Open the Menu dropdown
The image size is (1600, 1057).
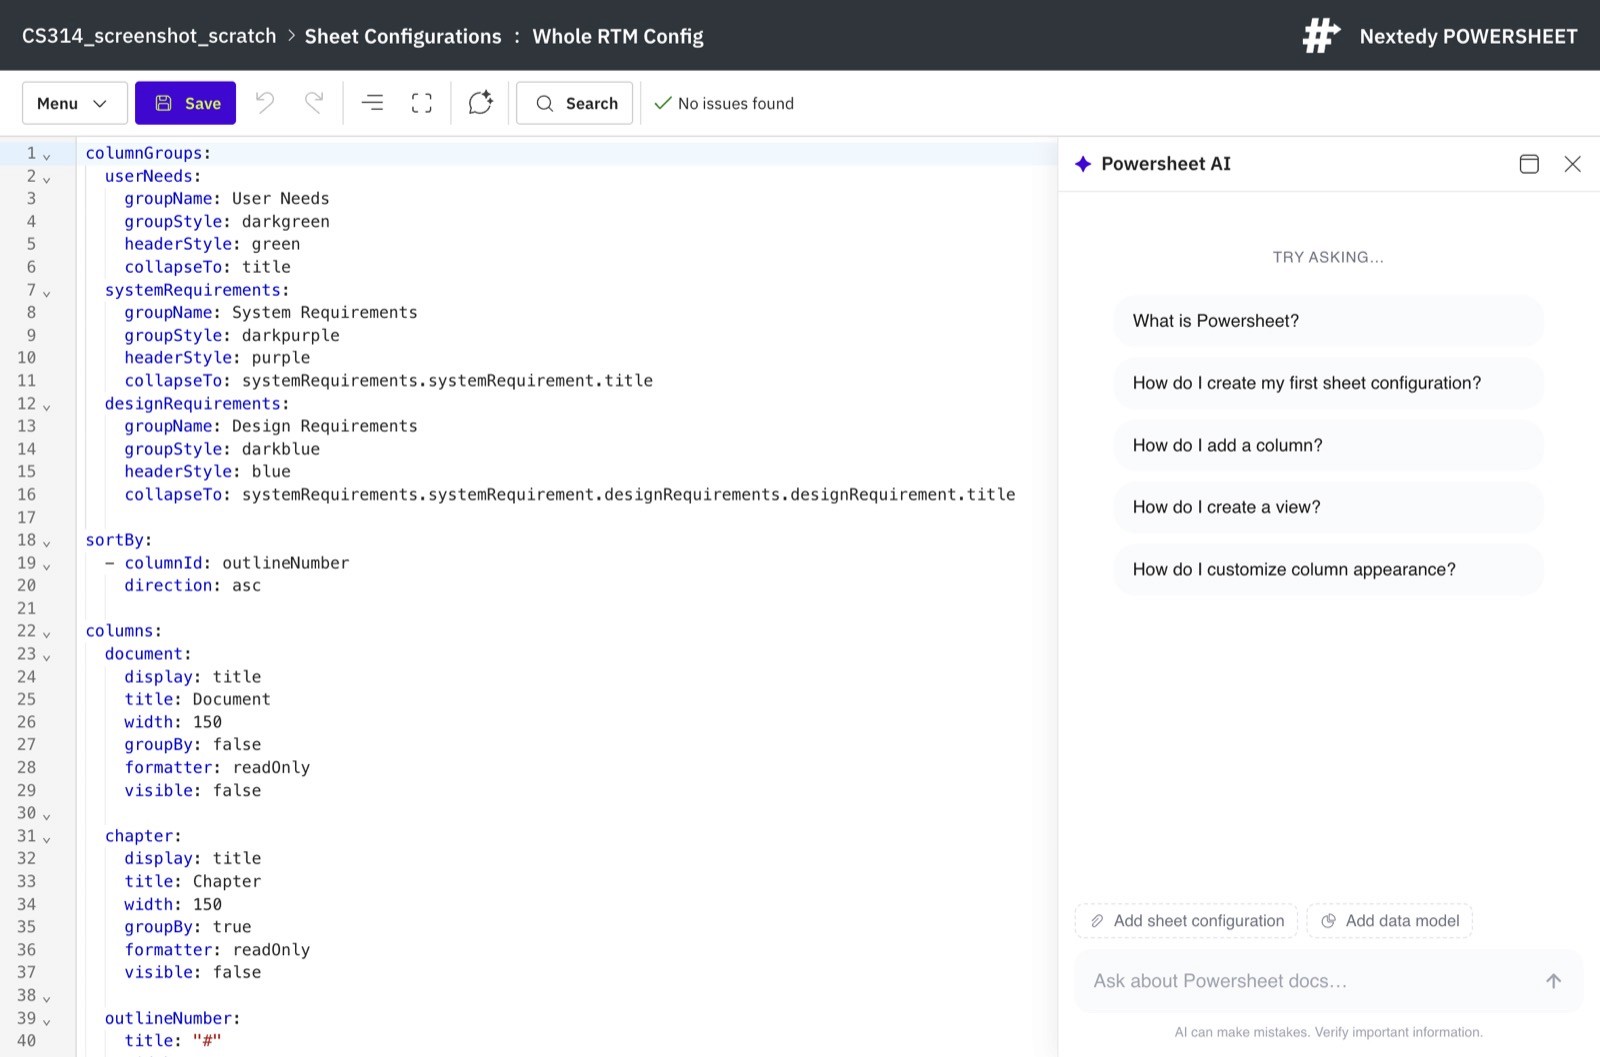tap(74, 103)
